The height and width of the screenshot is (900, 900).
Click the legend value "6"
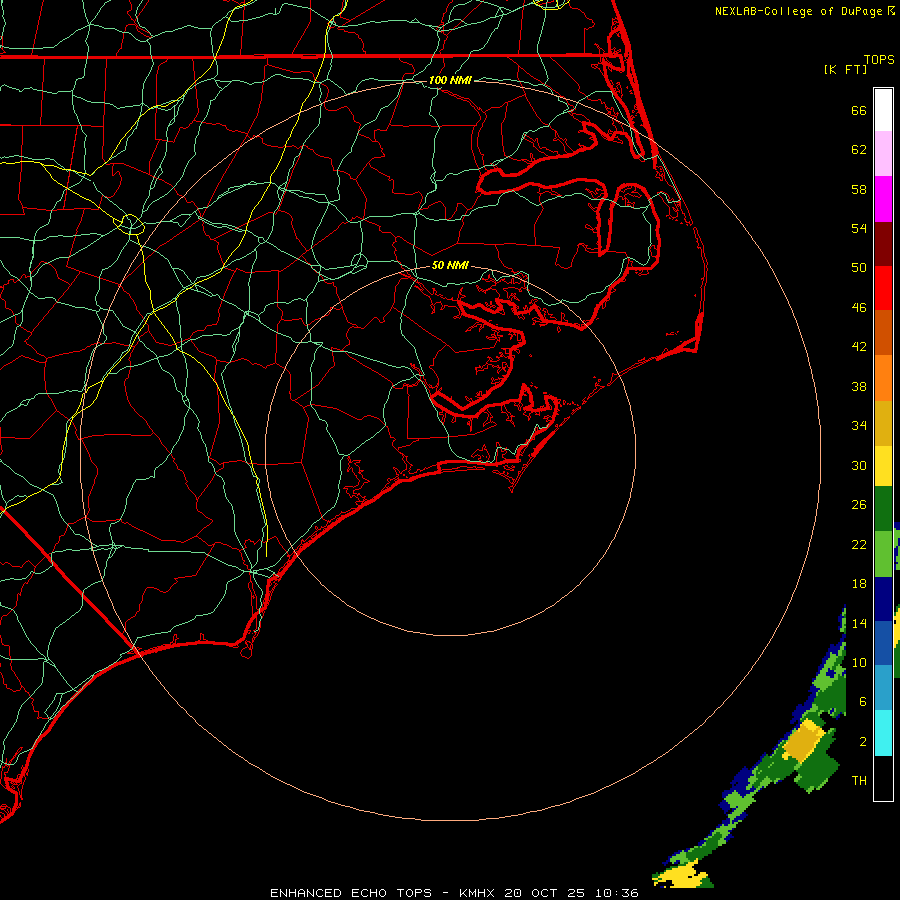click(x=863, y=702)
